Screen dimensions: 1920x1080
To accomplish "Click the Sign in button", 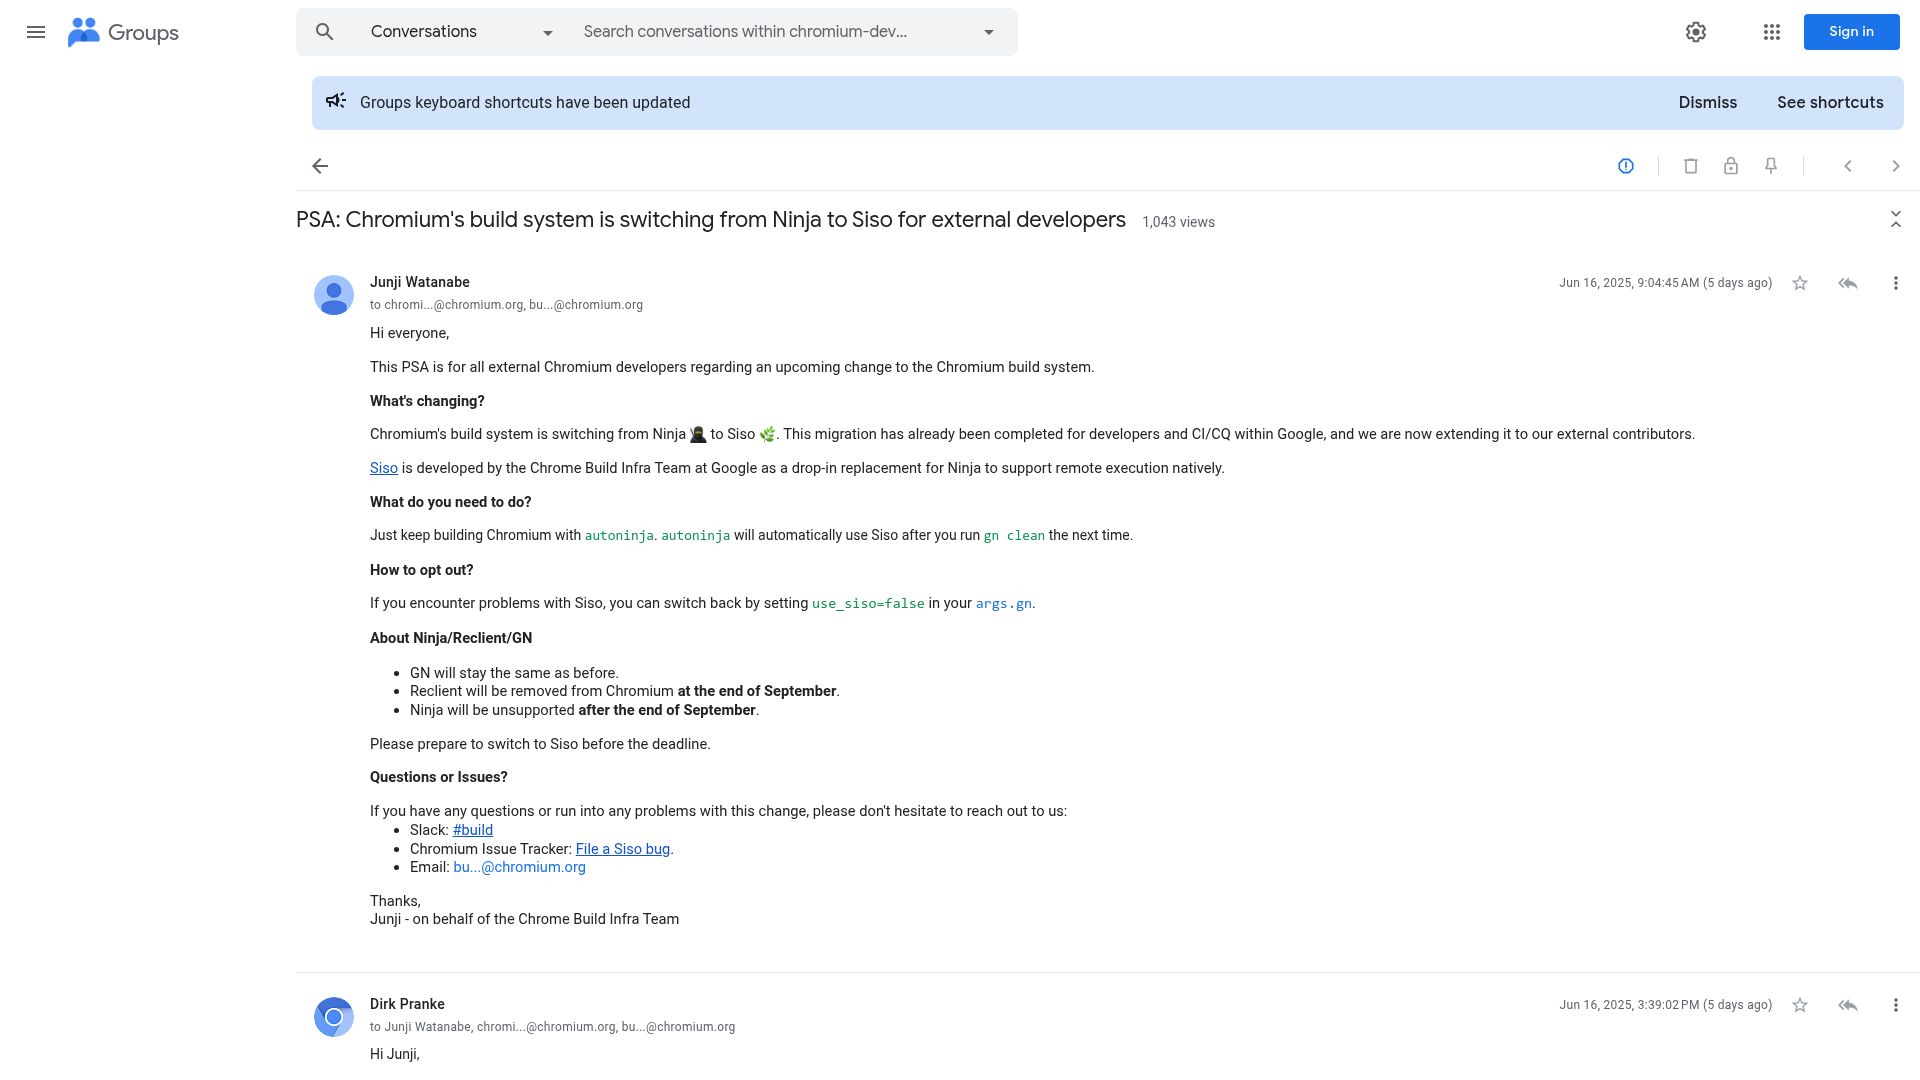I will tap(1851, 32).
